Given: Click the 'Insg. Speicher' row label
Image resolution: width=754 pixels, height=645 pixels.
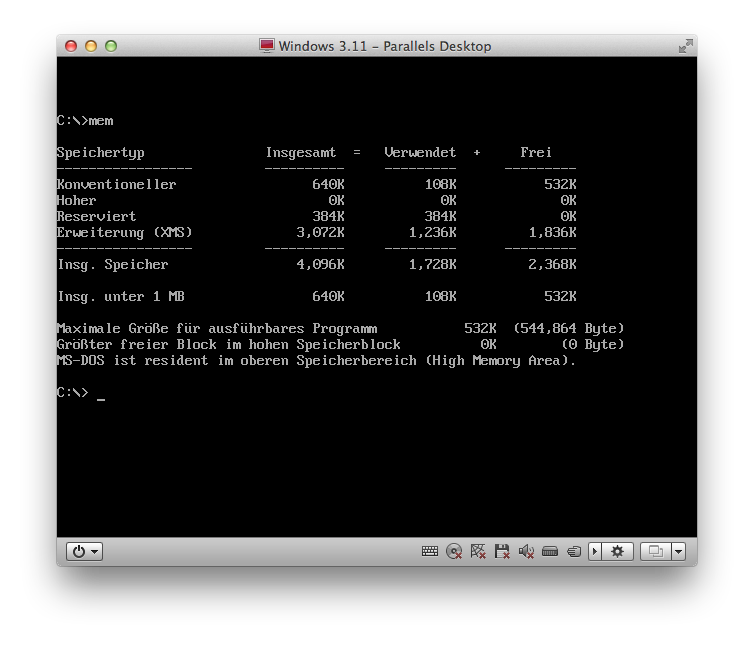Looking at the screenshot, I should point(113,265).
